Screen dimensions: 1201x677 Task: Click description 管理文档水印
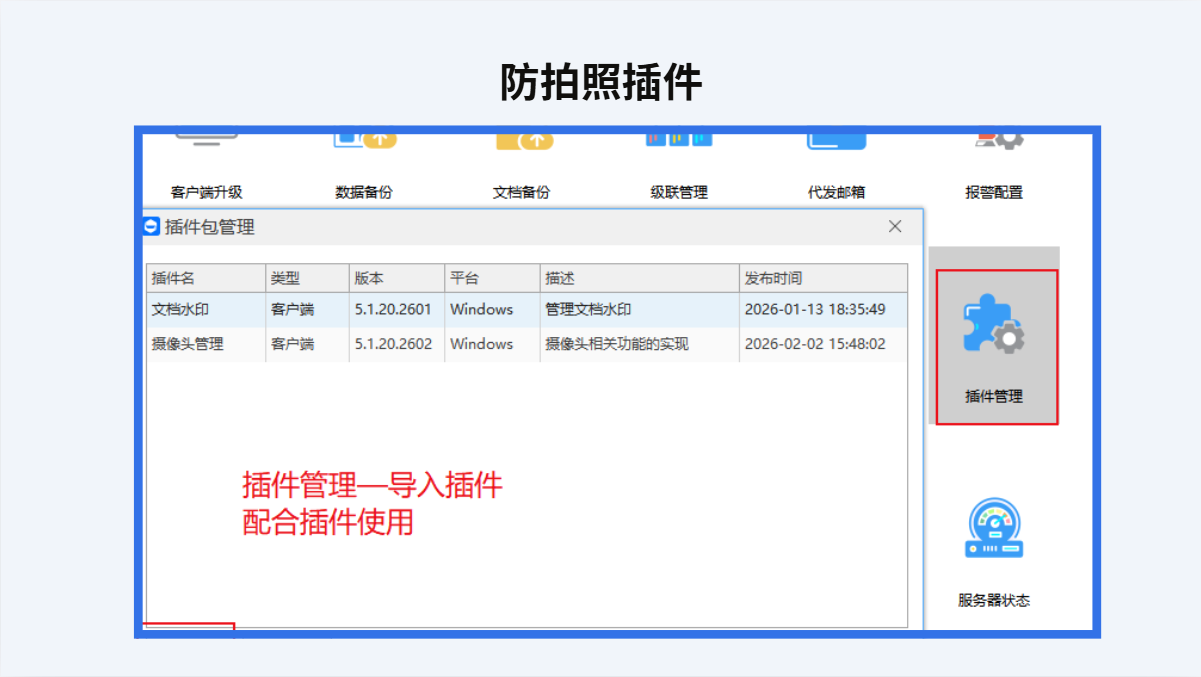click(x=588, y=310)
